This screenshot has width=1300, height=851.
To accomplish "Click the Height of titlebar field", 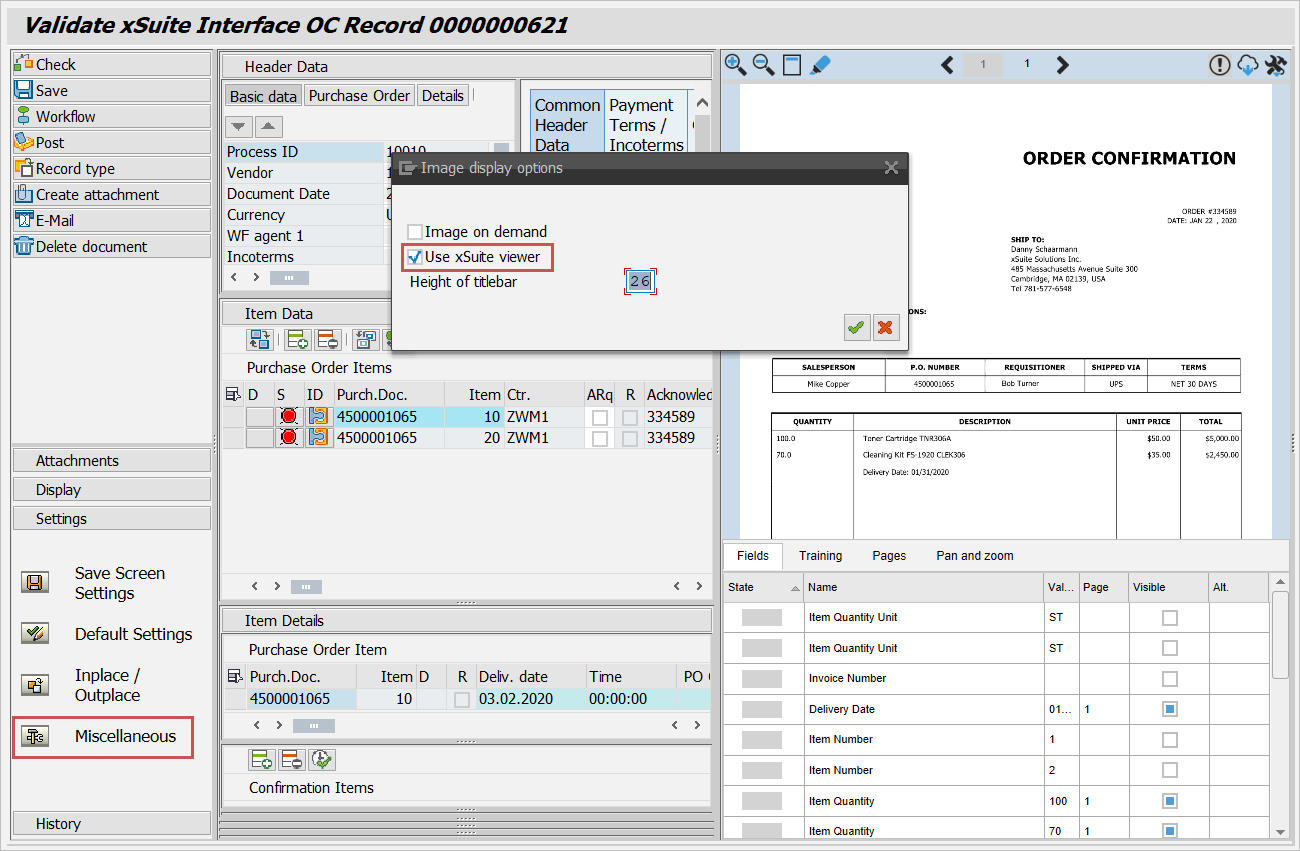I will tap(639, 282).
